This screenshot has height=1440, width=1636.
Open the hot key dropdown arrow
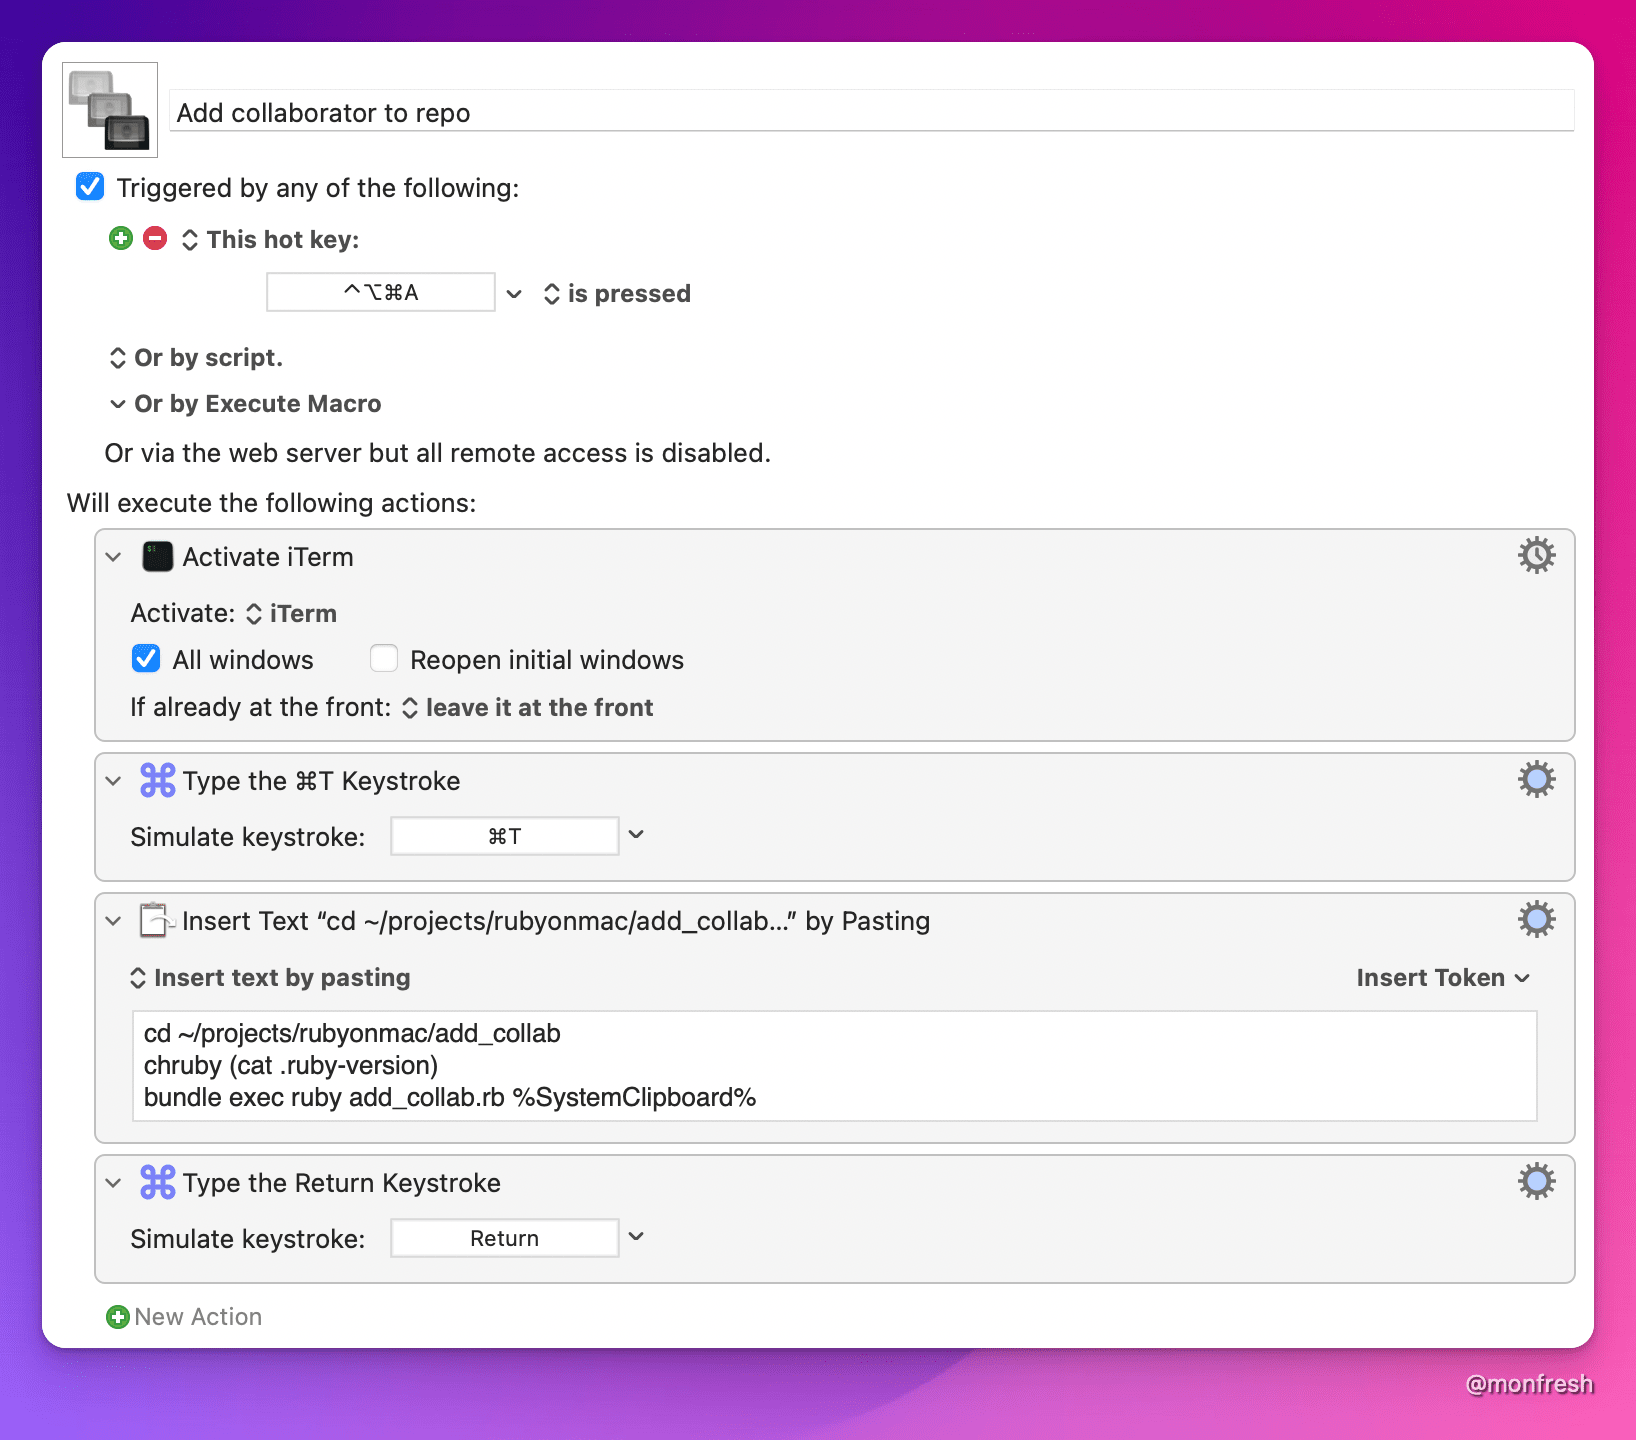coord(514,294)
